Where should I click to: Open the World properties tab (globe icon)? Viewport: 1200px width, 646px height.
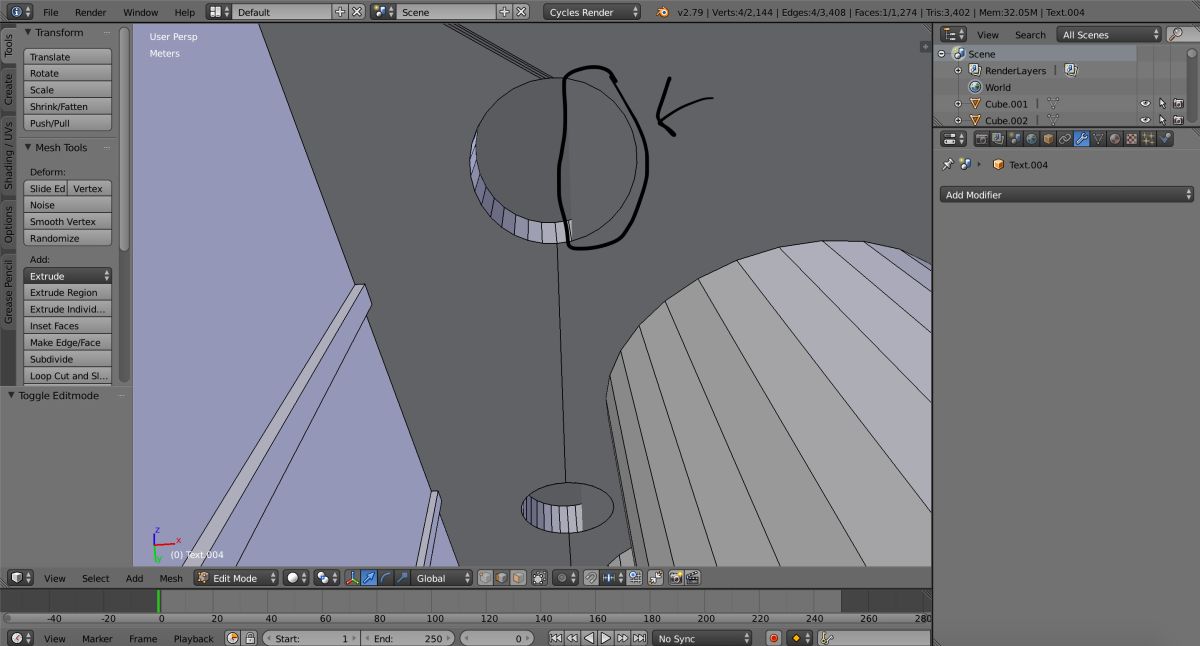click(x=1032, y=139)
